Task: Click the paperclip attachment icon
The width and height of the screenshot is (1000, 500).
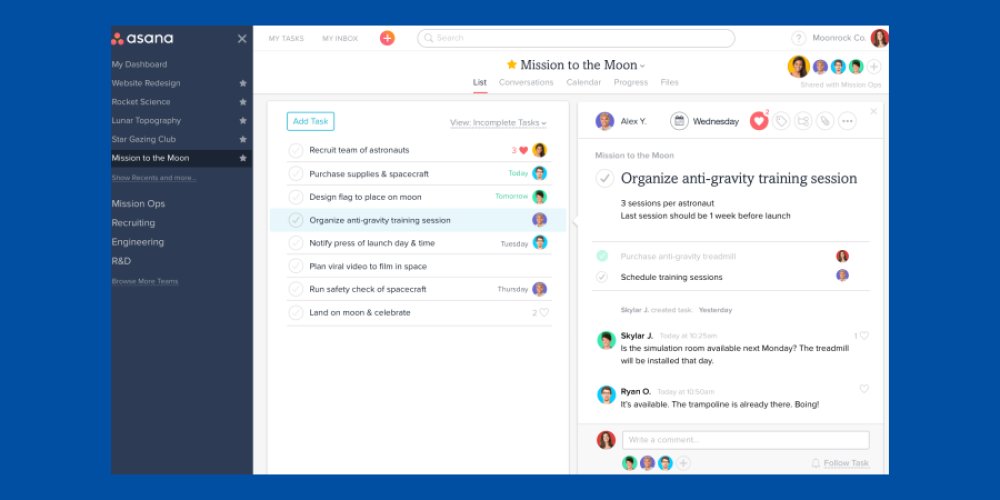Action: pyautogui.click(x=825, y=121)
